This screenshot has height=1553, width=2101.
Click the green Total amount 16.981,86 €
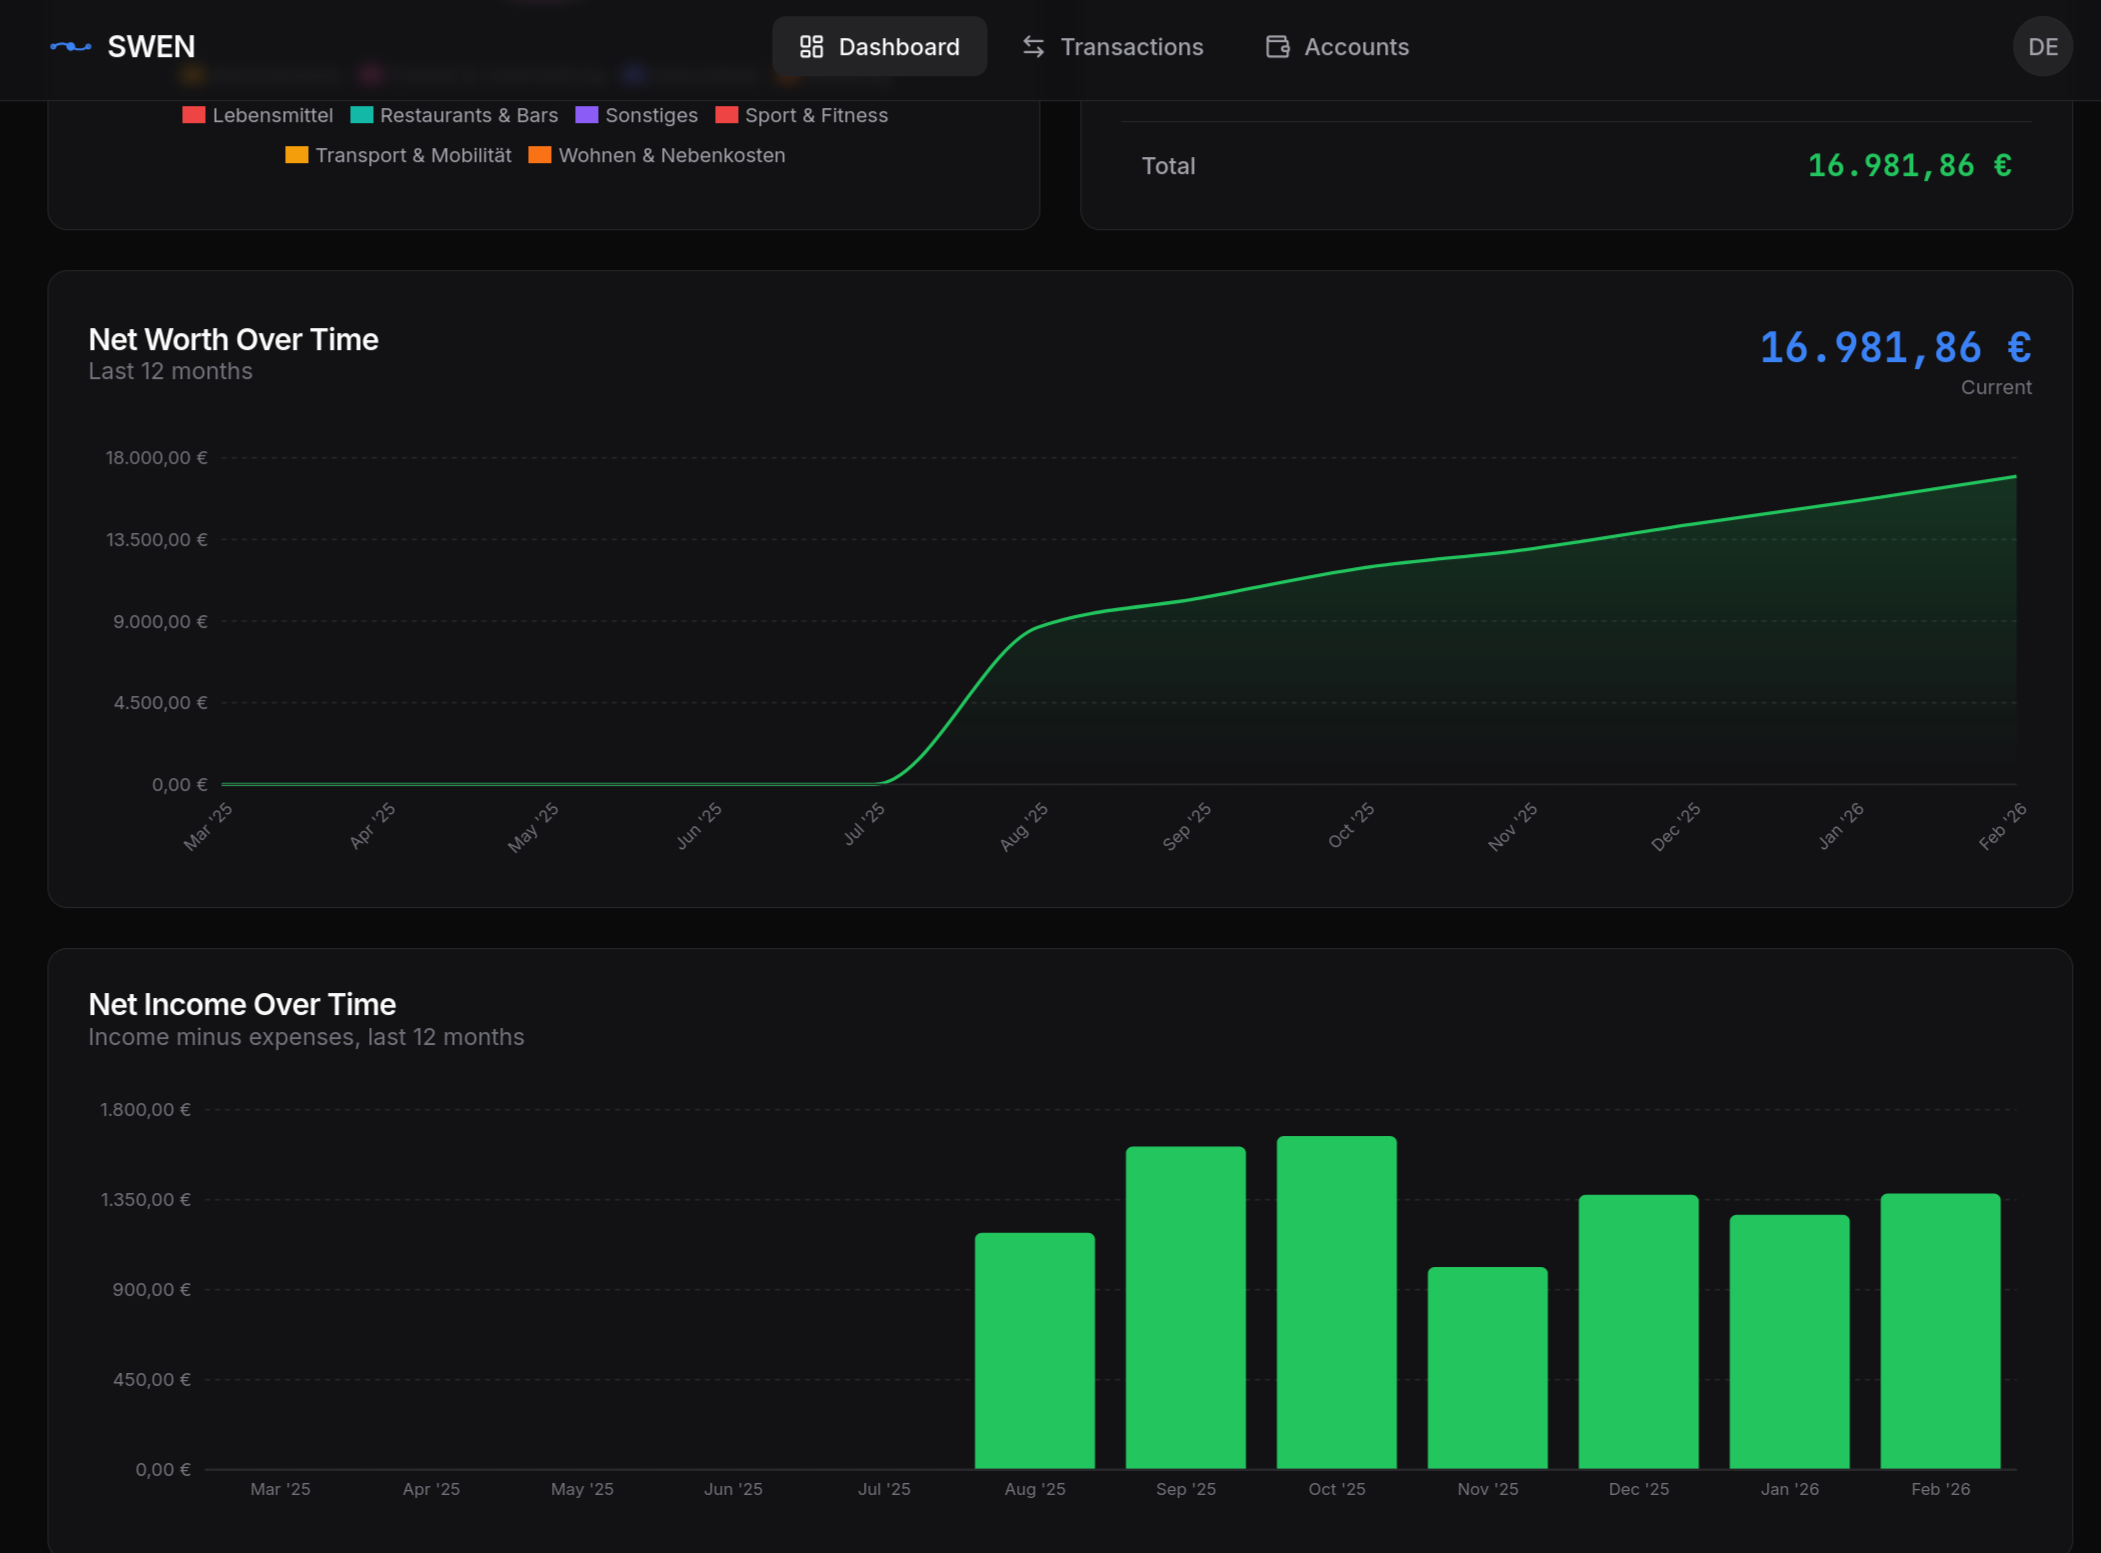1909,165
